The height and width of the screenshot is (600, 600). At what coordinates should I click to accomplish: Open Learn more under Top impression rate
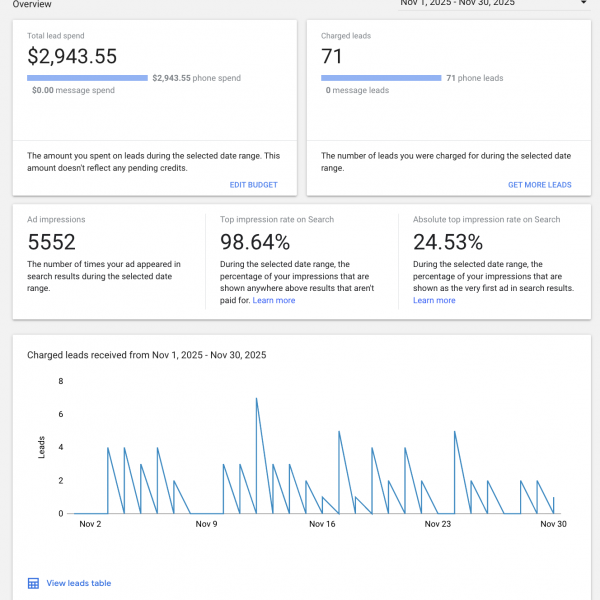click(274, 300)
